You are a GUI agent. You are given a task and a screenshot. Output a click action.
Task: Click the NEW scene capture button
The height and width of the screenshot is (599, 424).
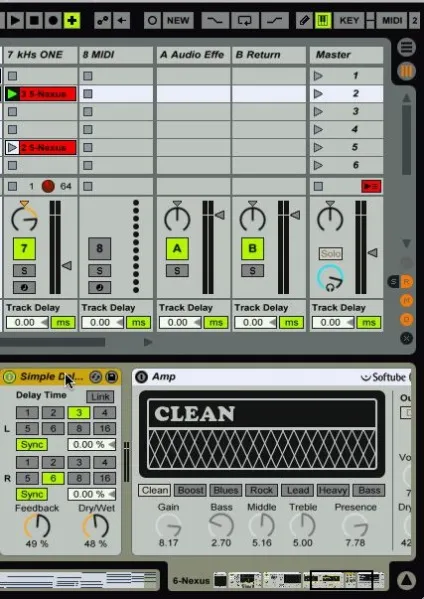tap(178, 20)
